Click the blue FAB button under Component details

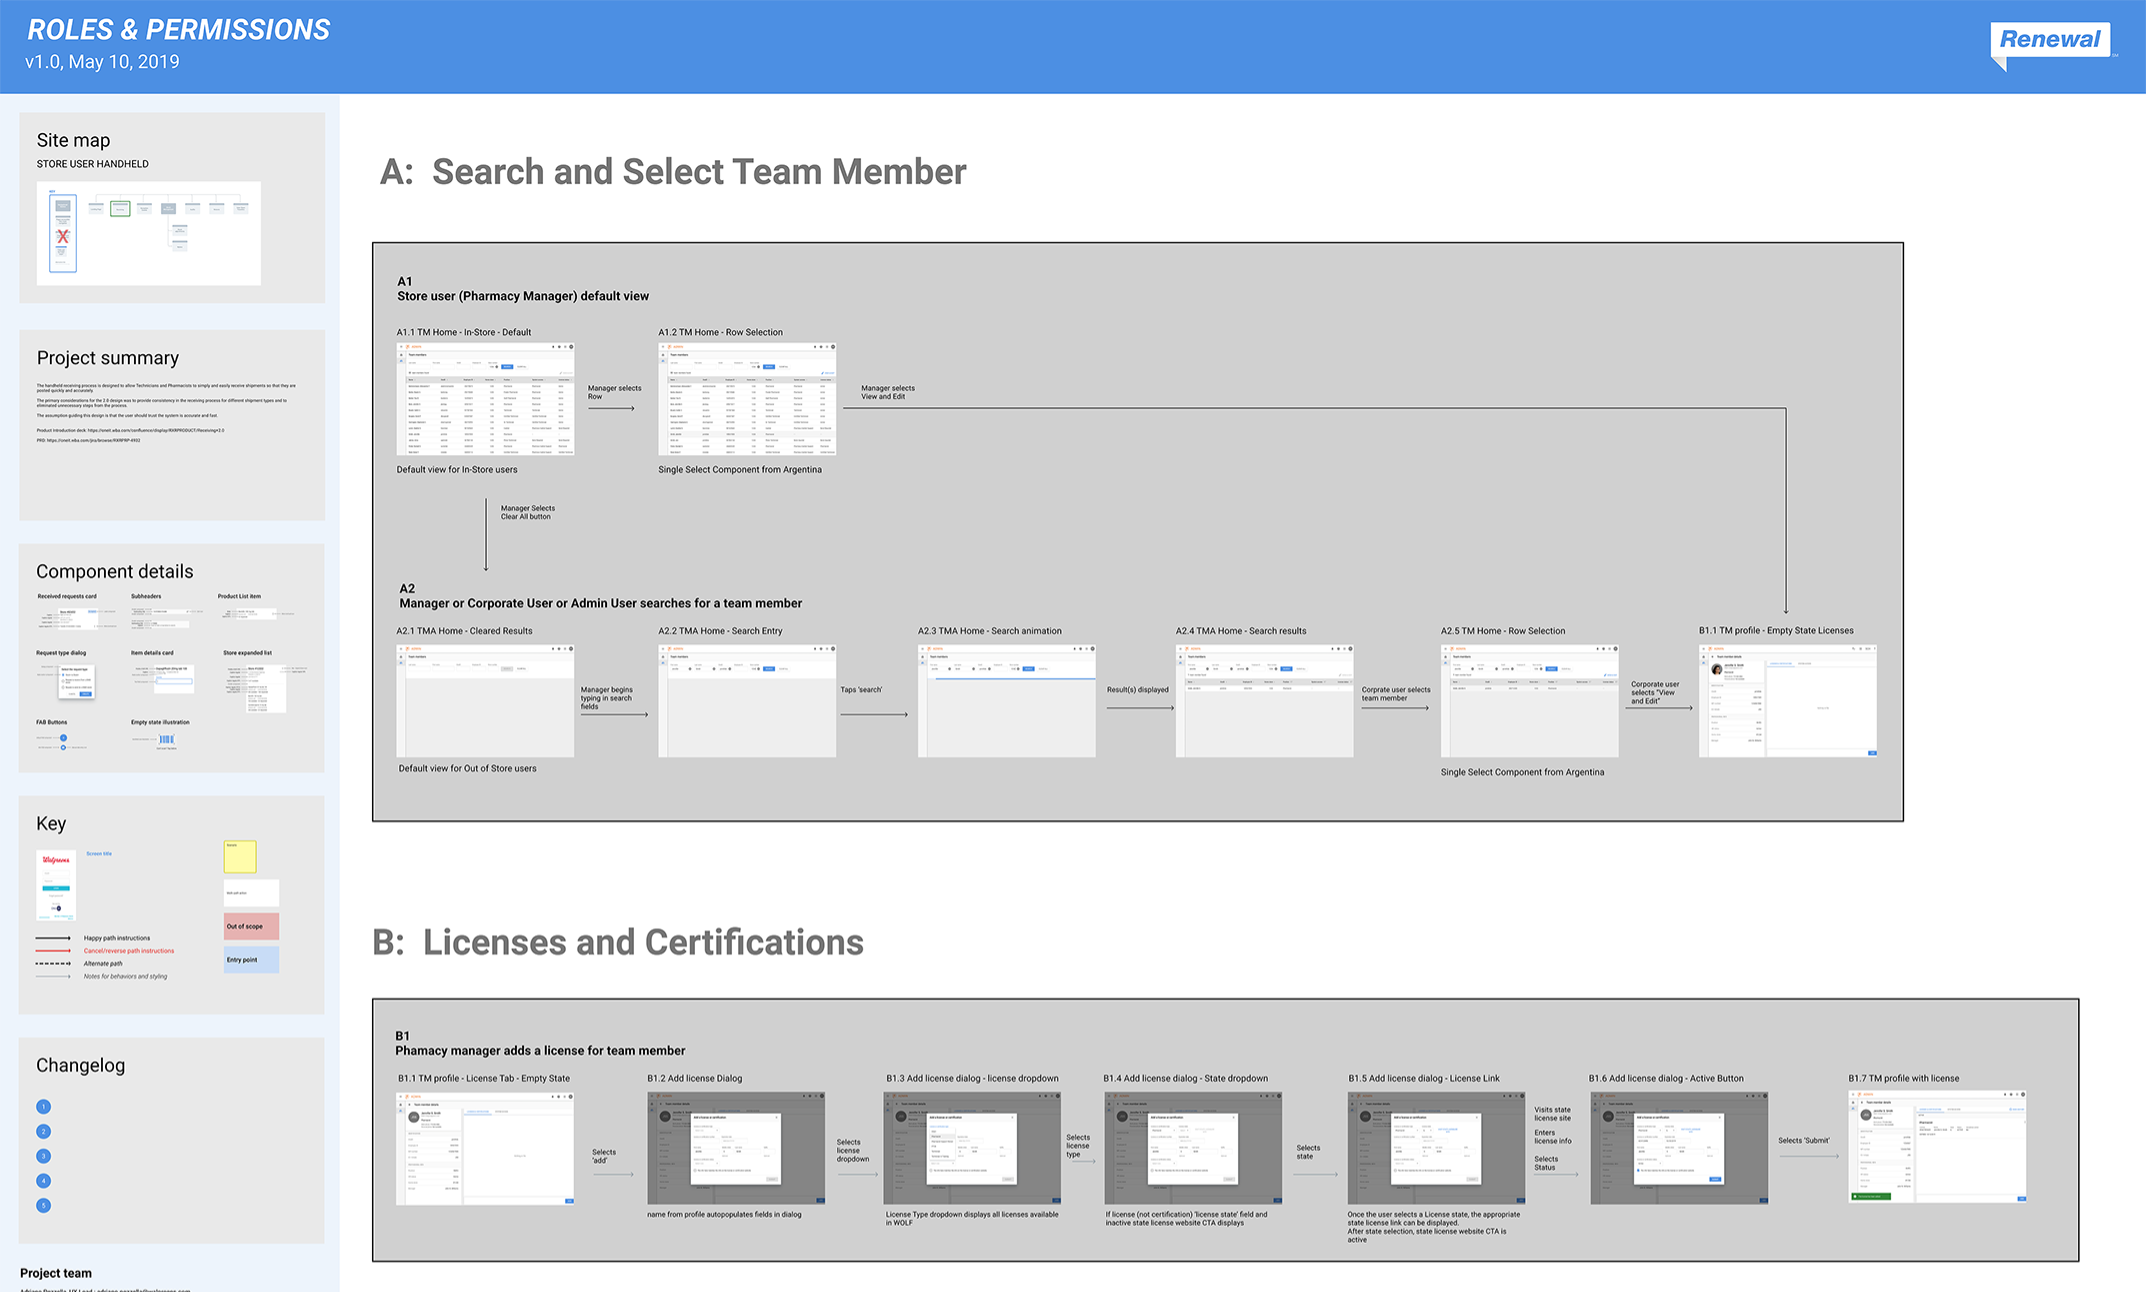(x=64, y=738)
